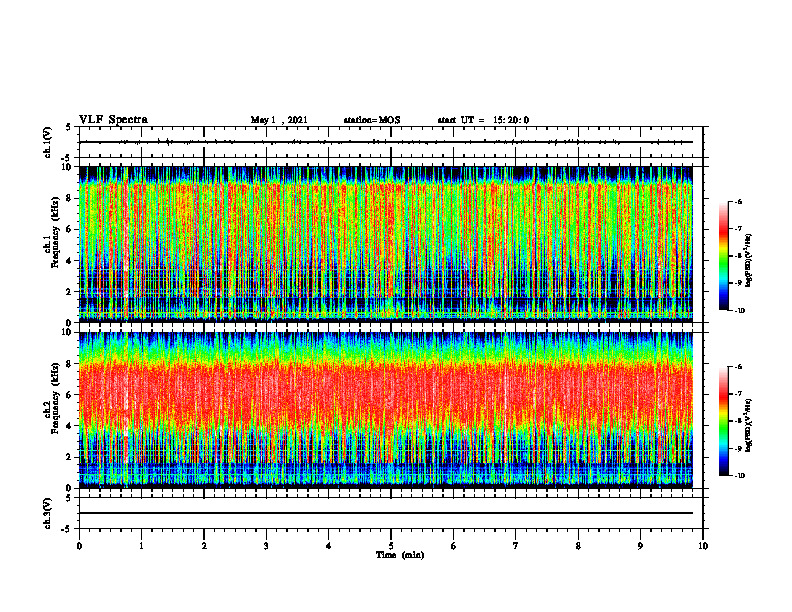Click time axis tick label "7"

(x=516, y=546)
